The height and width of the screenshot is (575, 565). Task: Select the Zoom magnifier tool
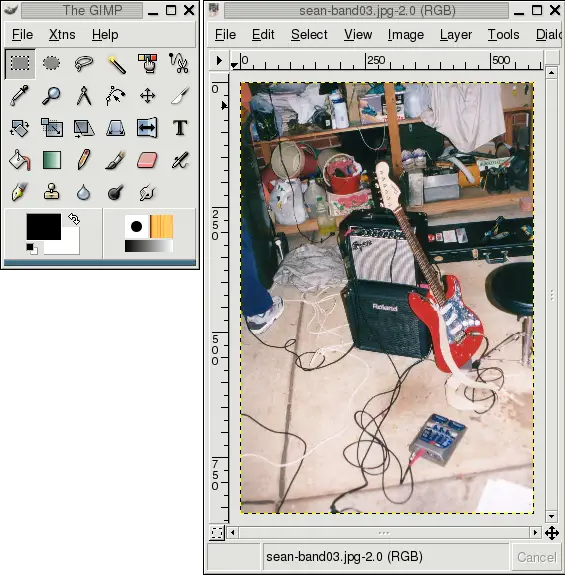click(52, 96)
